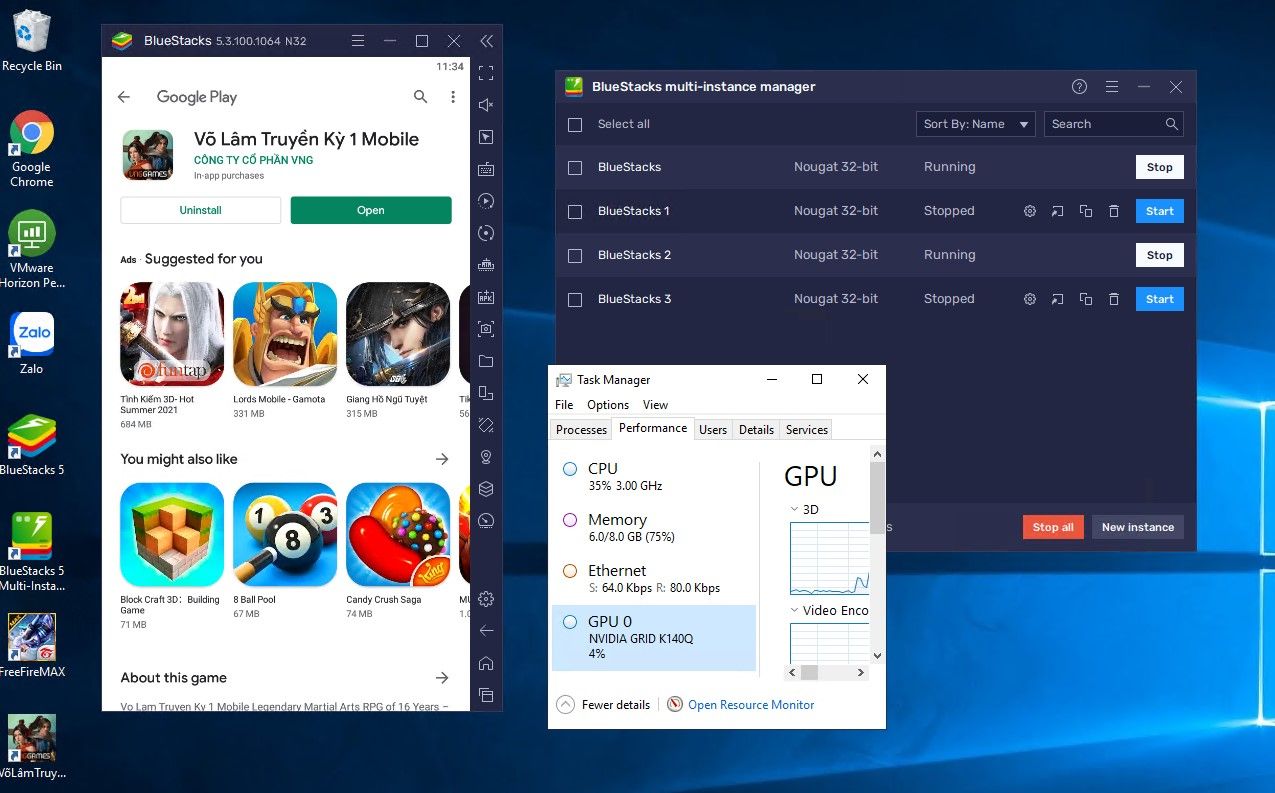This screenshot has width=1275, height=793.
Task: Click the search magnifier in Google Play
Action: (x=420, y=97)
